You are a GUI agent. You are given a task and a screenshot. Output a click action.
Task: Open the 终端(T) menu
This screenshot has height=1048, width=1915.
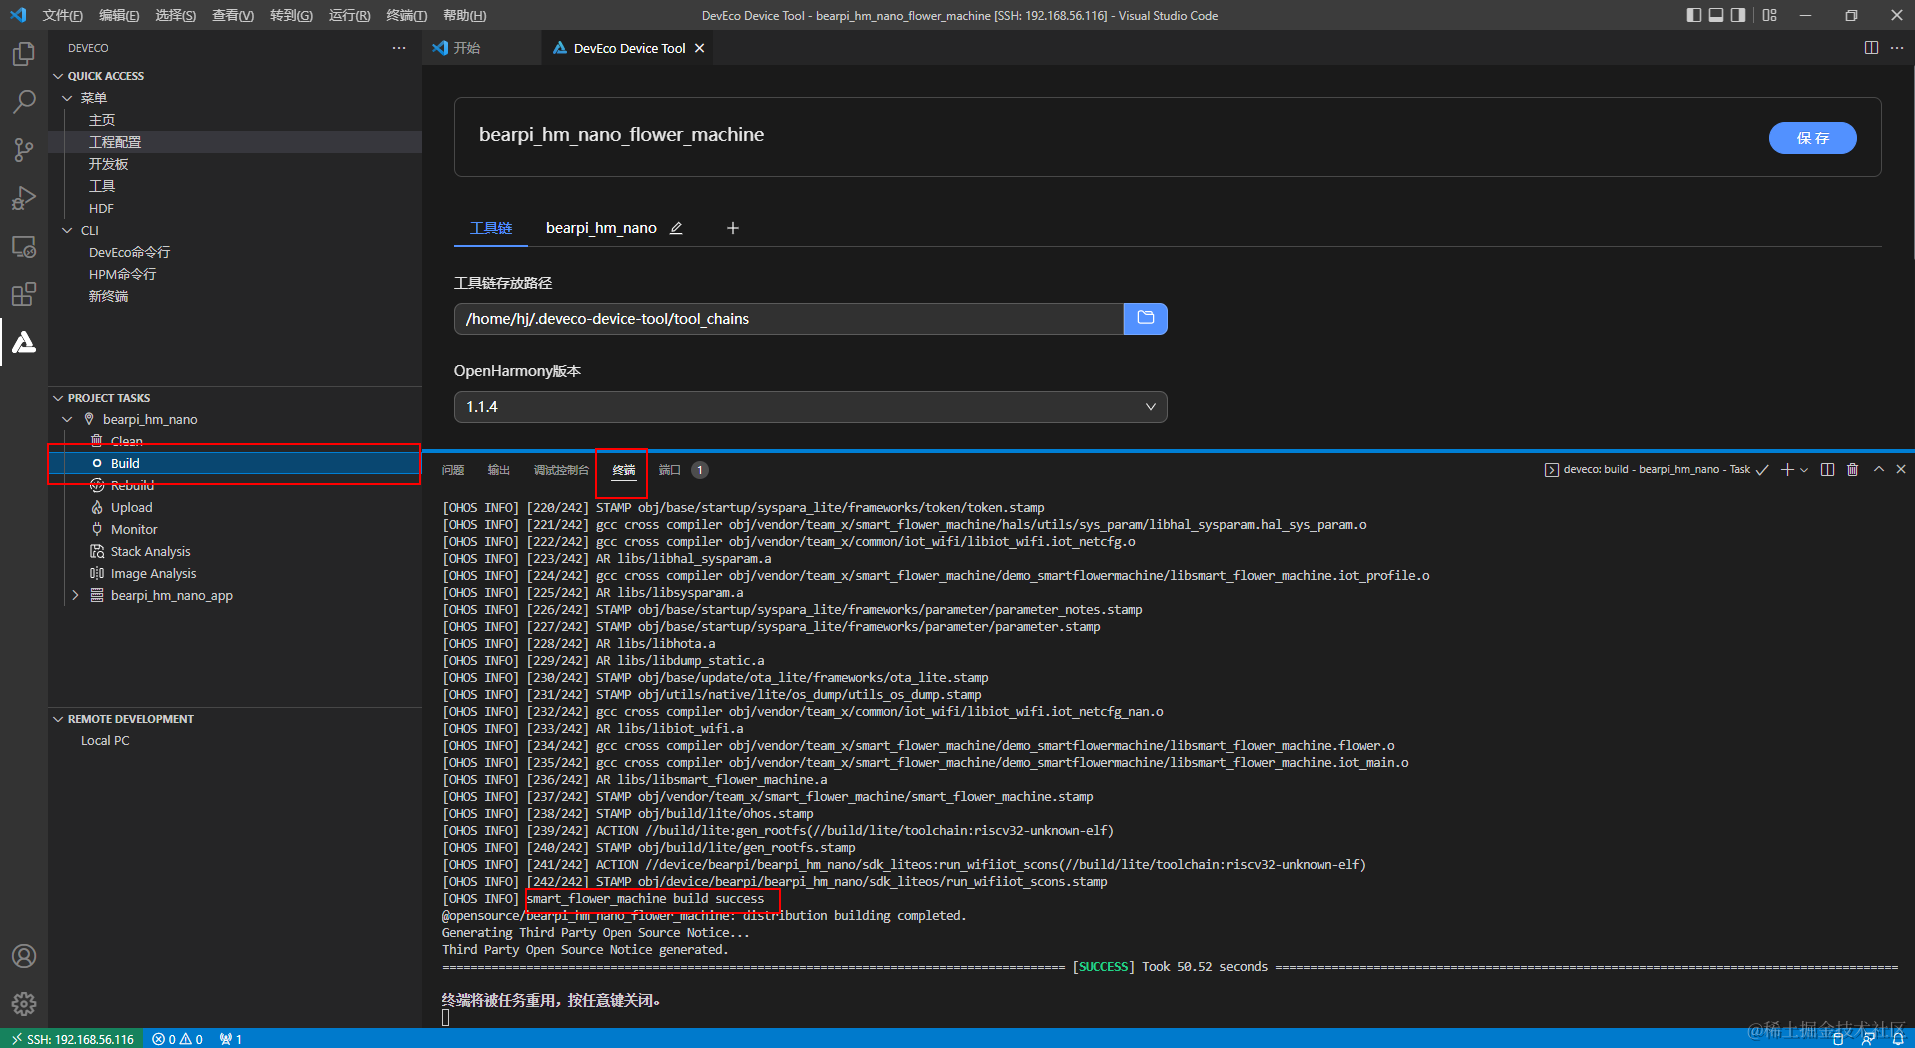[406, 15]
